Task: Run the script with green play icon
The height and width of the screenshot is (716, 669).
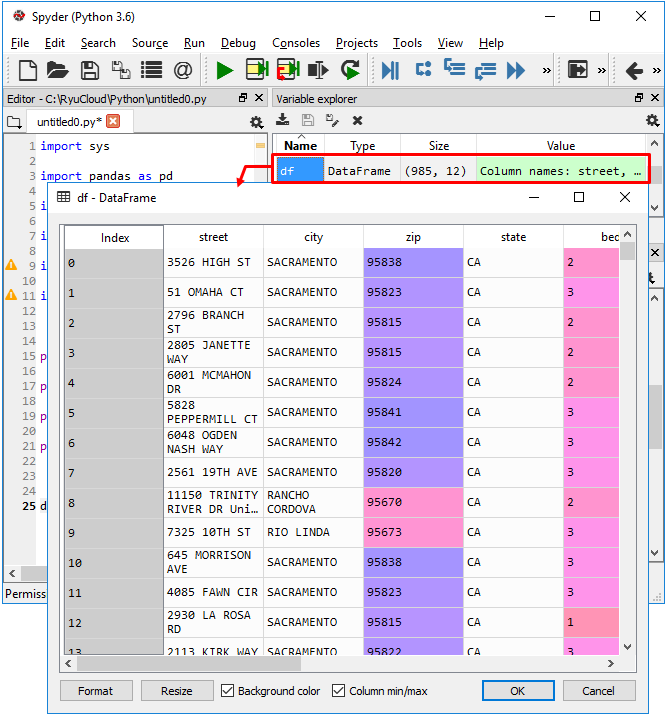Action: [224, 70]
